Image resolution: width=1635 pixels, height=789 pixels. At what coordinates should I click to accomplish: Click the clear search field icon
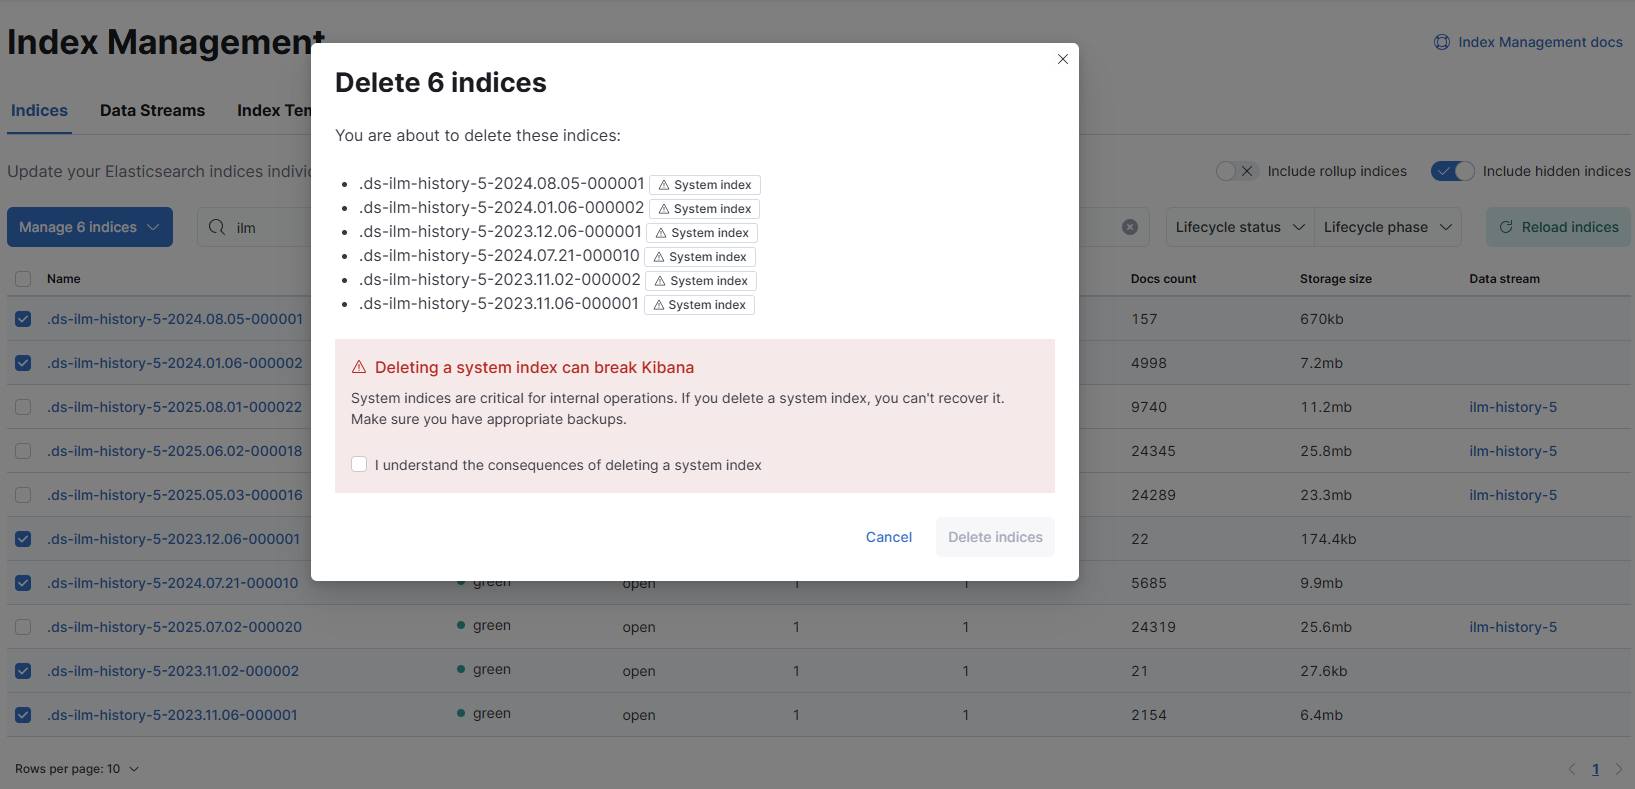1130,227
